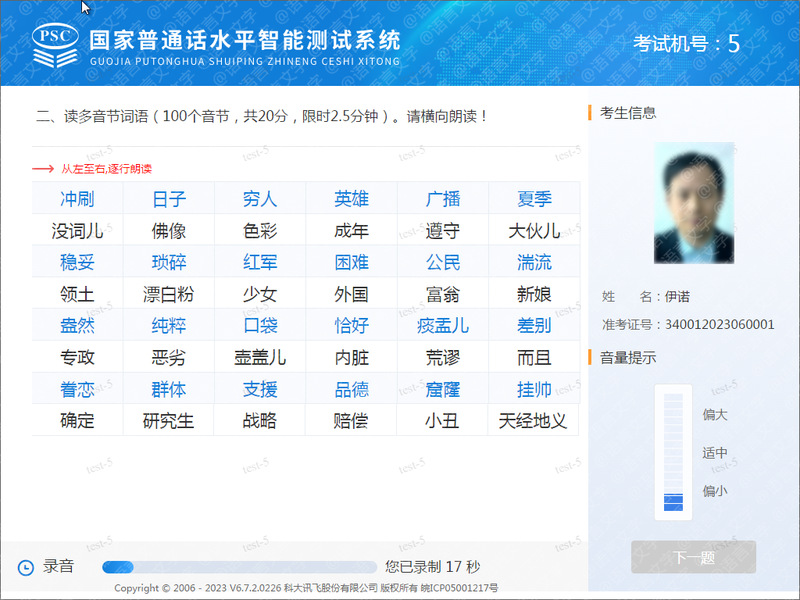Select the word 口袋
Screen dimensions: 800x600
pyautogui.click(x=260, y=326)
